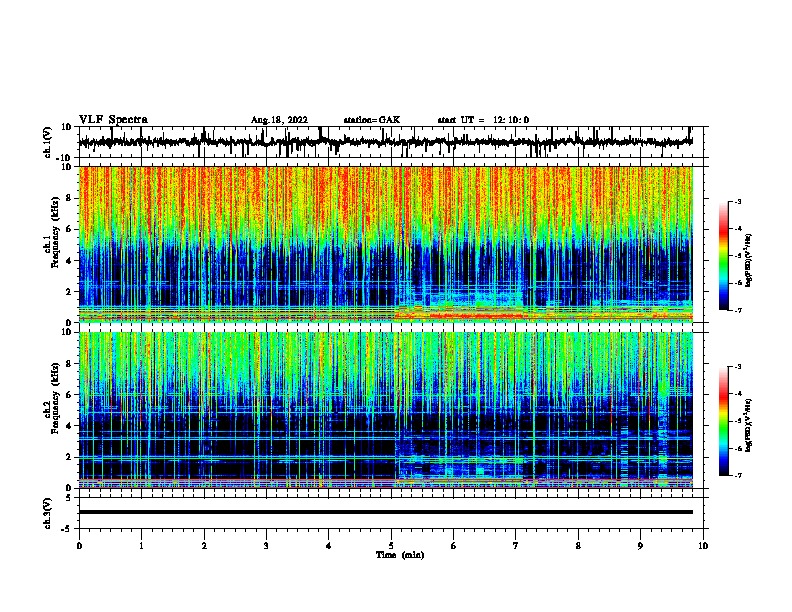Click the "start UT = 12:10:0" label

coord(483,120)
